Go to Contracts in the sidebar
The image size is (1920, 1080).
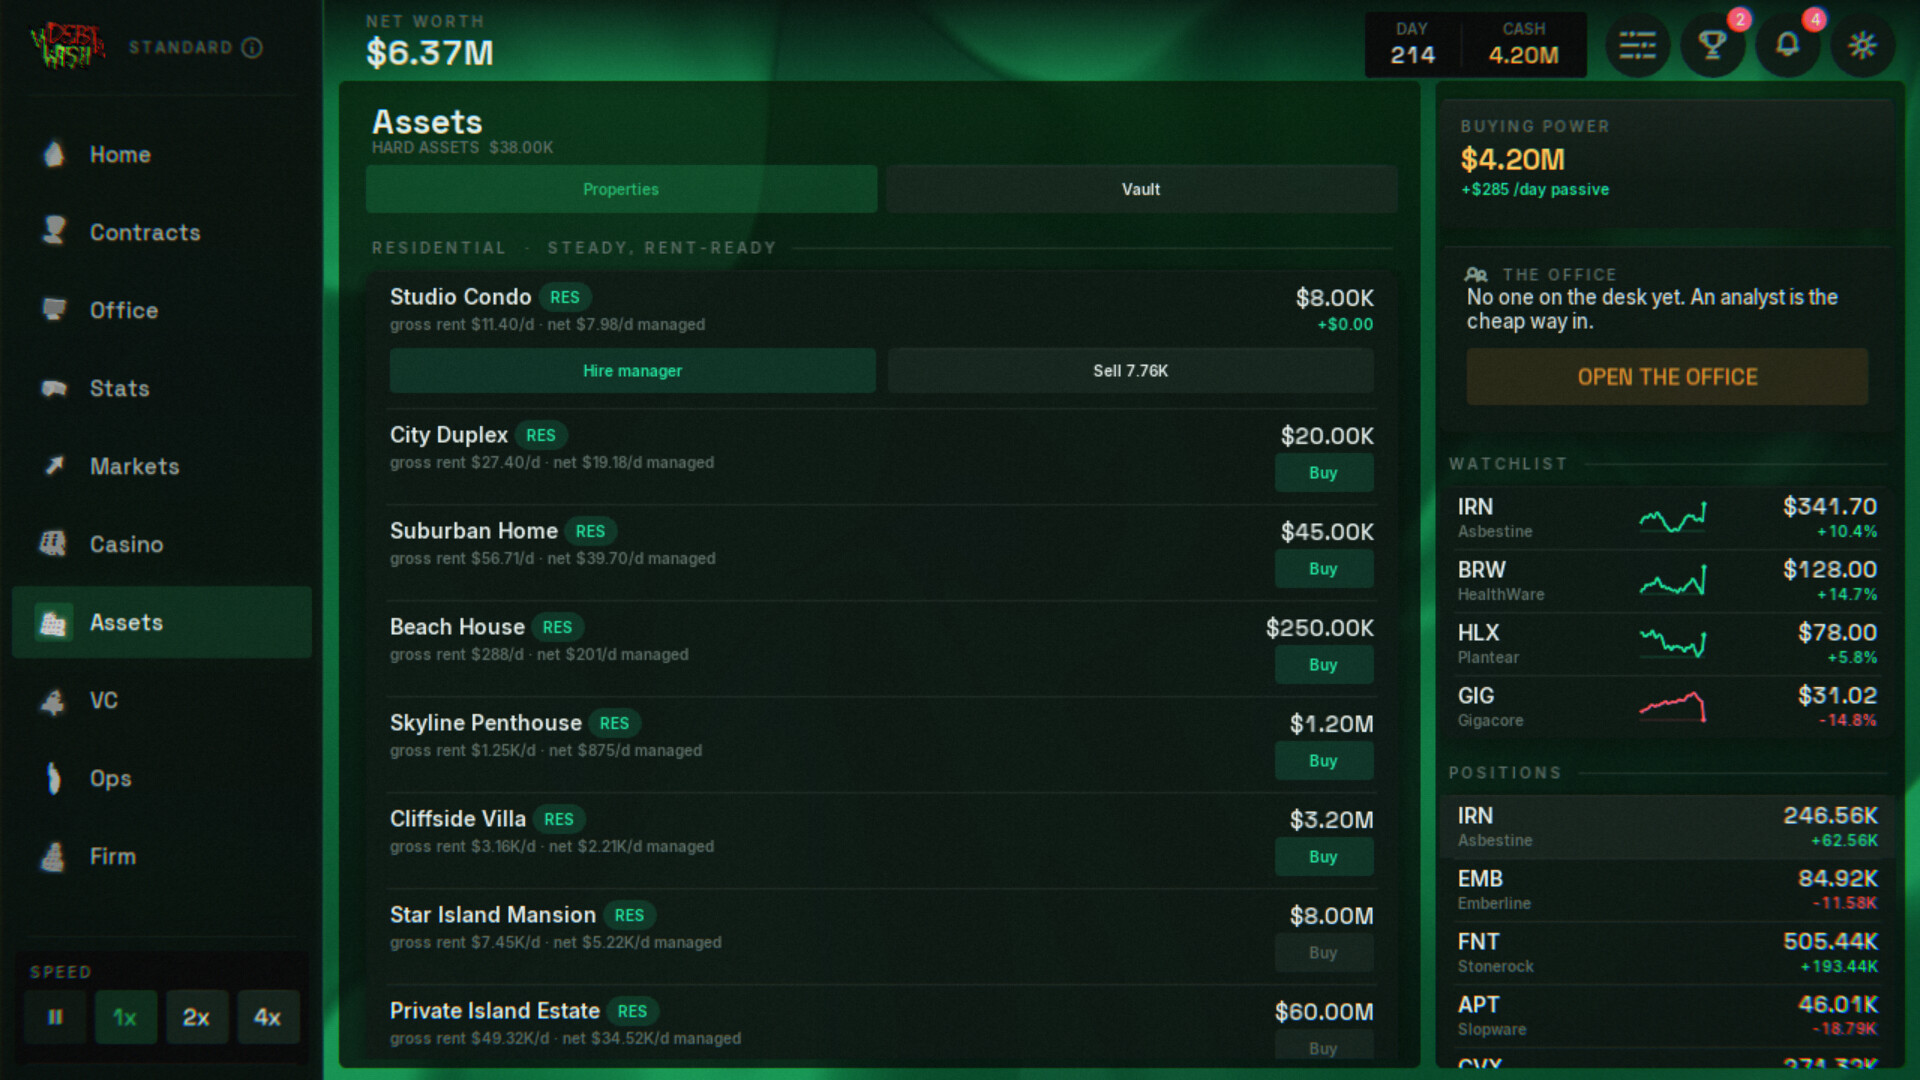tap(162, 232)
